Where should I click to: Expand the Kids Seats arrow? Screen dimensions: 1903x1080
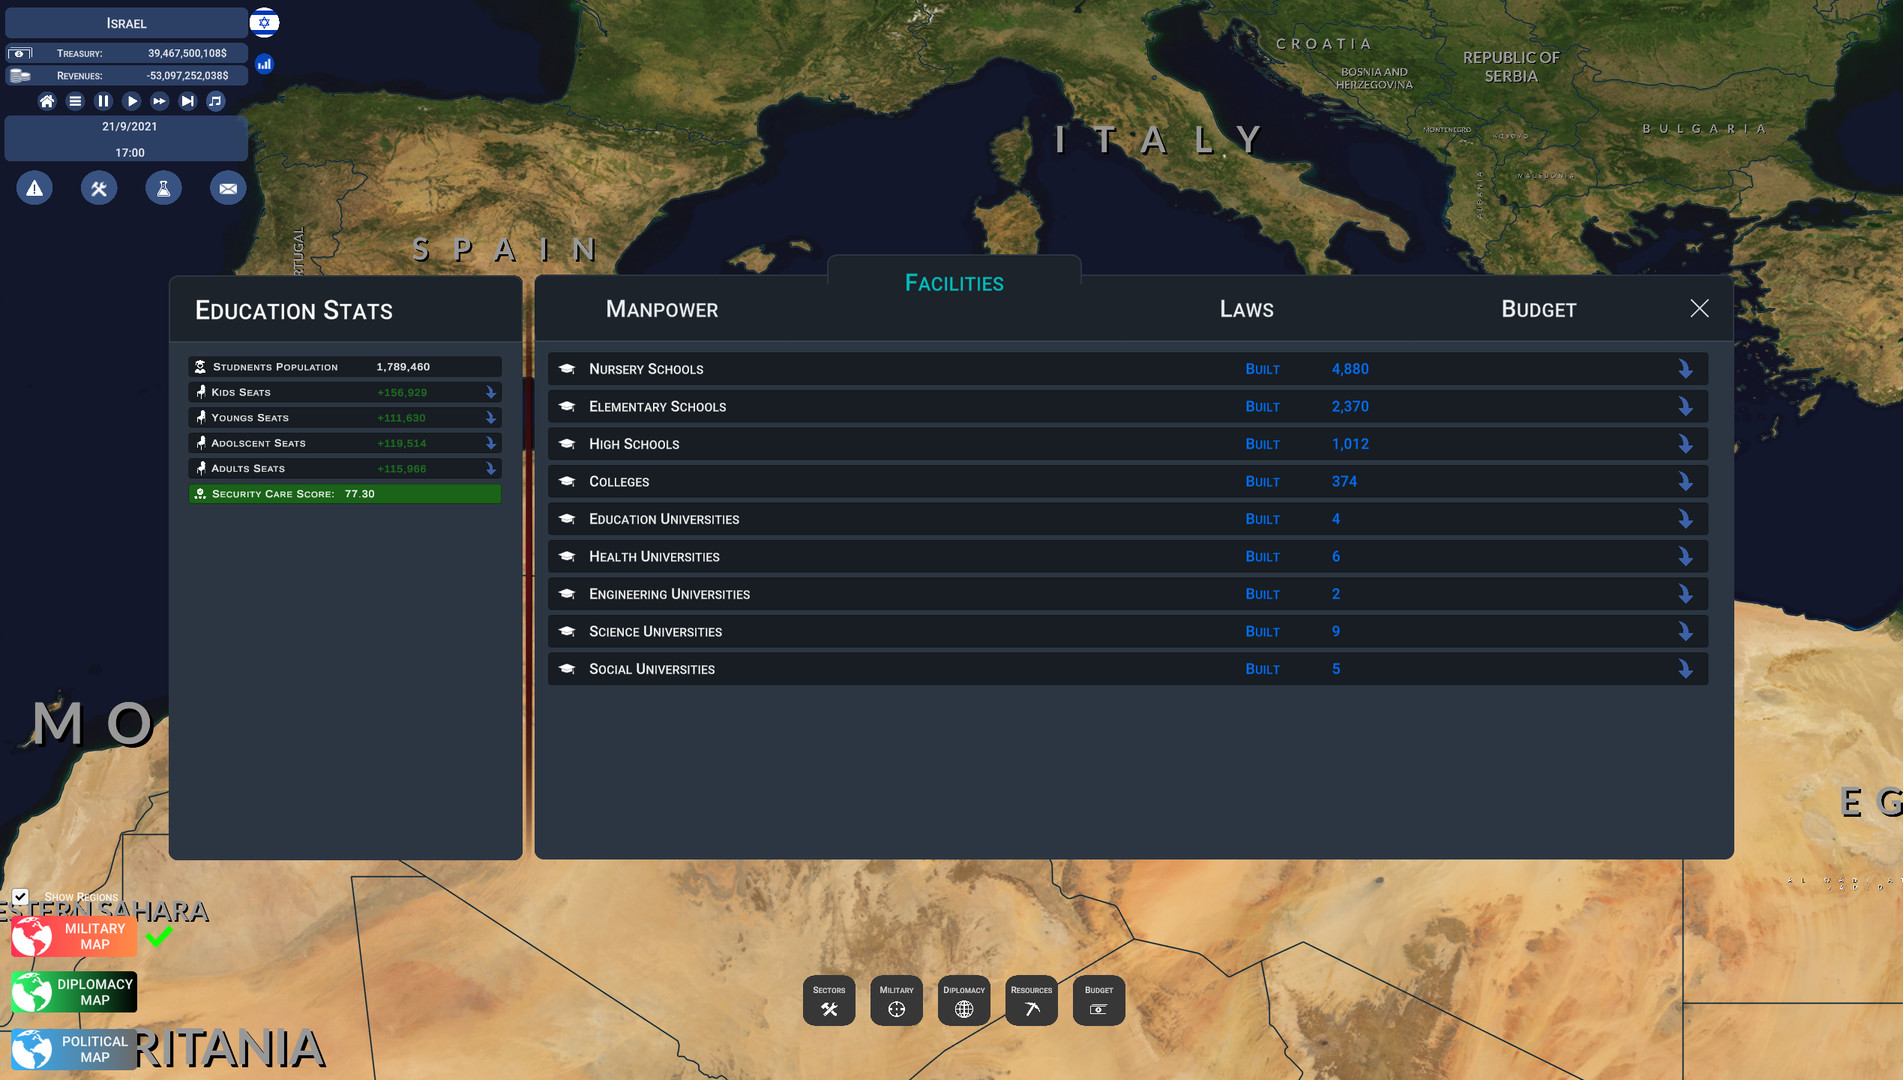click(x=490, y=393)
